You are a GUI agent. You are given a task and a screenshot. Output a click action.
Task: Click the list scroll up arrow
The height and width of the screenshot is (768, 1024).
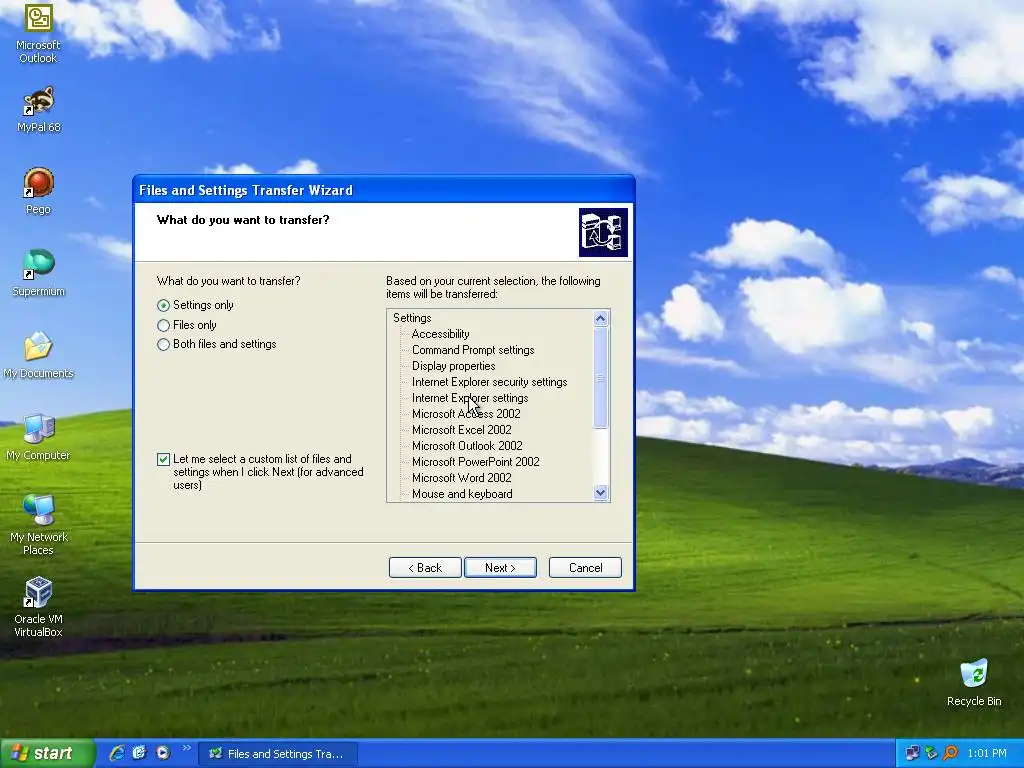[x=601, y=319]
